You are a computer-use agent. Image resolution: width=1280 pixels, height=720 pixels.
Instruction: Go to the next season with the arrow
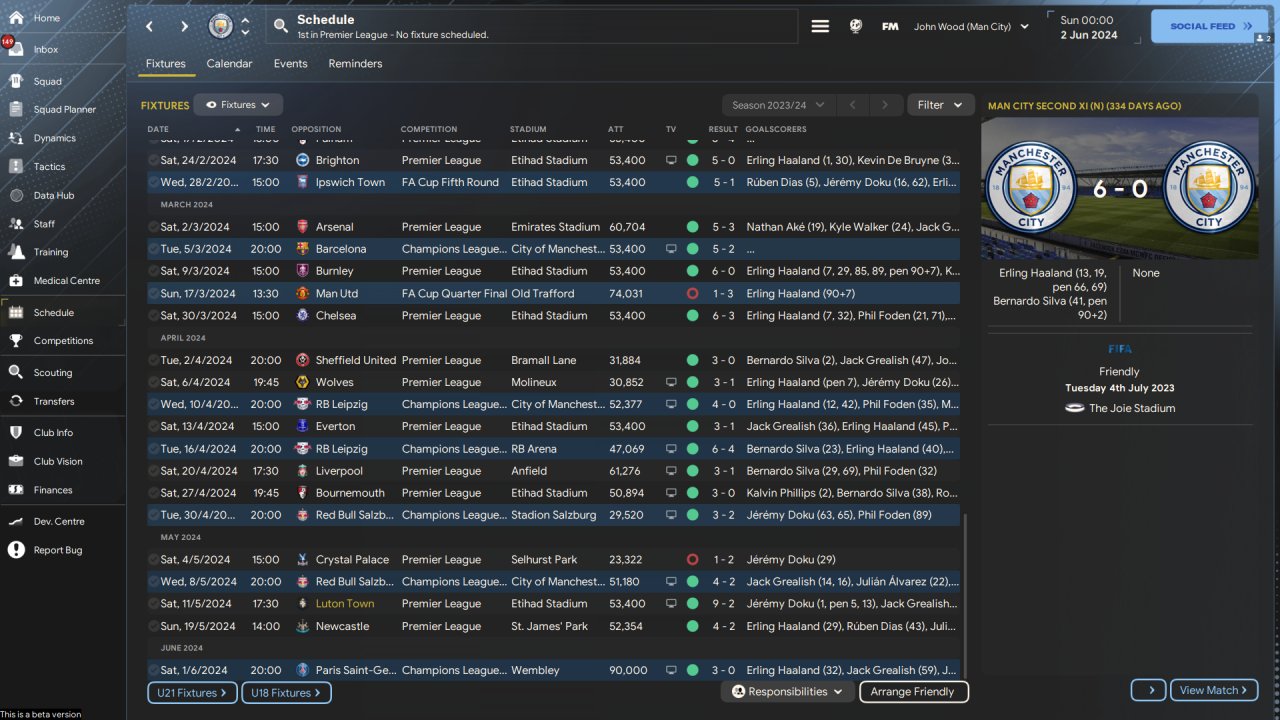click(885, 105)
